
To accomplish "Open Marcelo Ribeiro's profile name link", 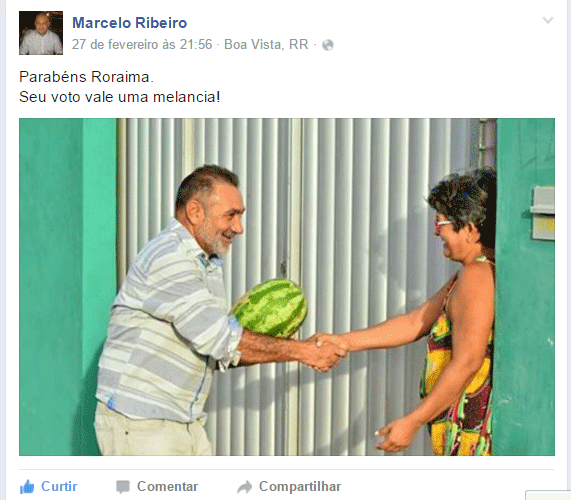I will tap(130, 23).
